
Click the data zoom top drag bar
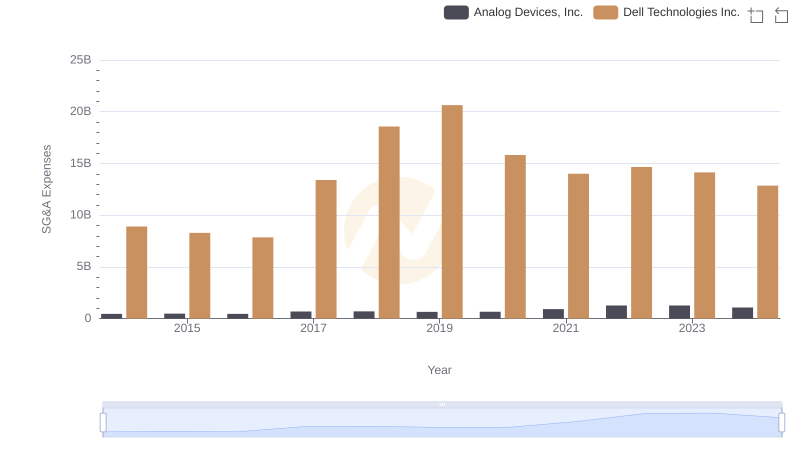point(442,404)
